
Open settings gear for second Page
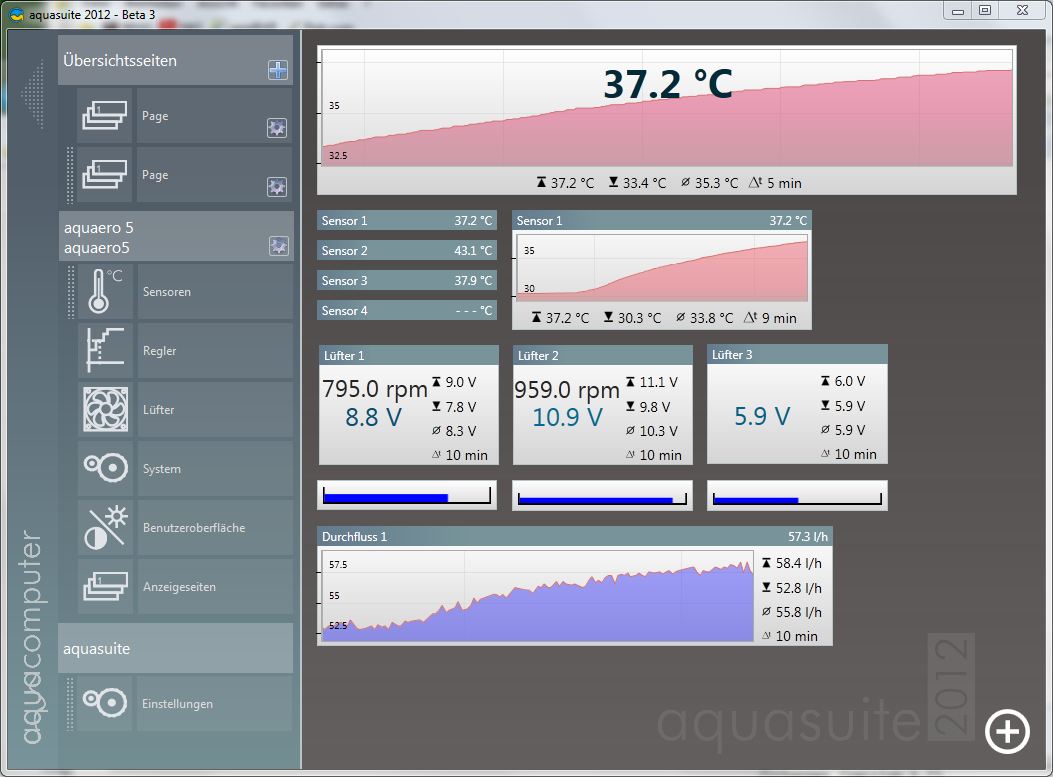pyautogui.click(x=277, y=187)
